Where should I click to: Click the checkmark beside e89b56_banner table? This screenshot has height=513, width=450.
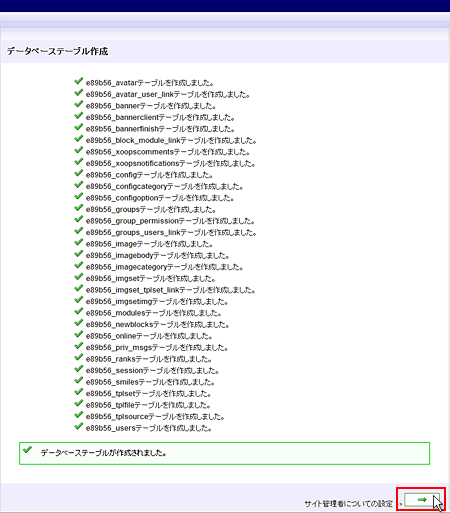(x=79, y=104)
